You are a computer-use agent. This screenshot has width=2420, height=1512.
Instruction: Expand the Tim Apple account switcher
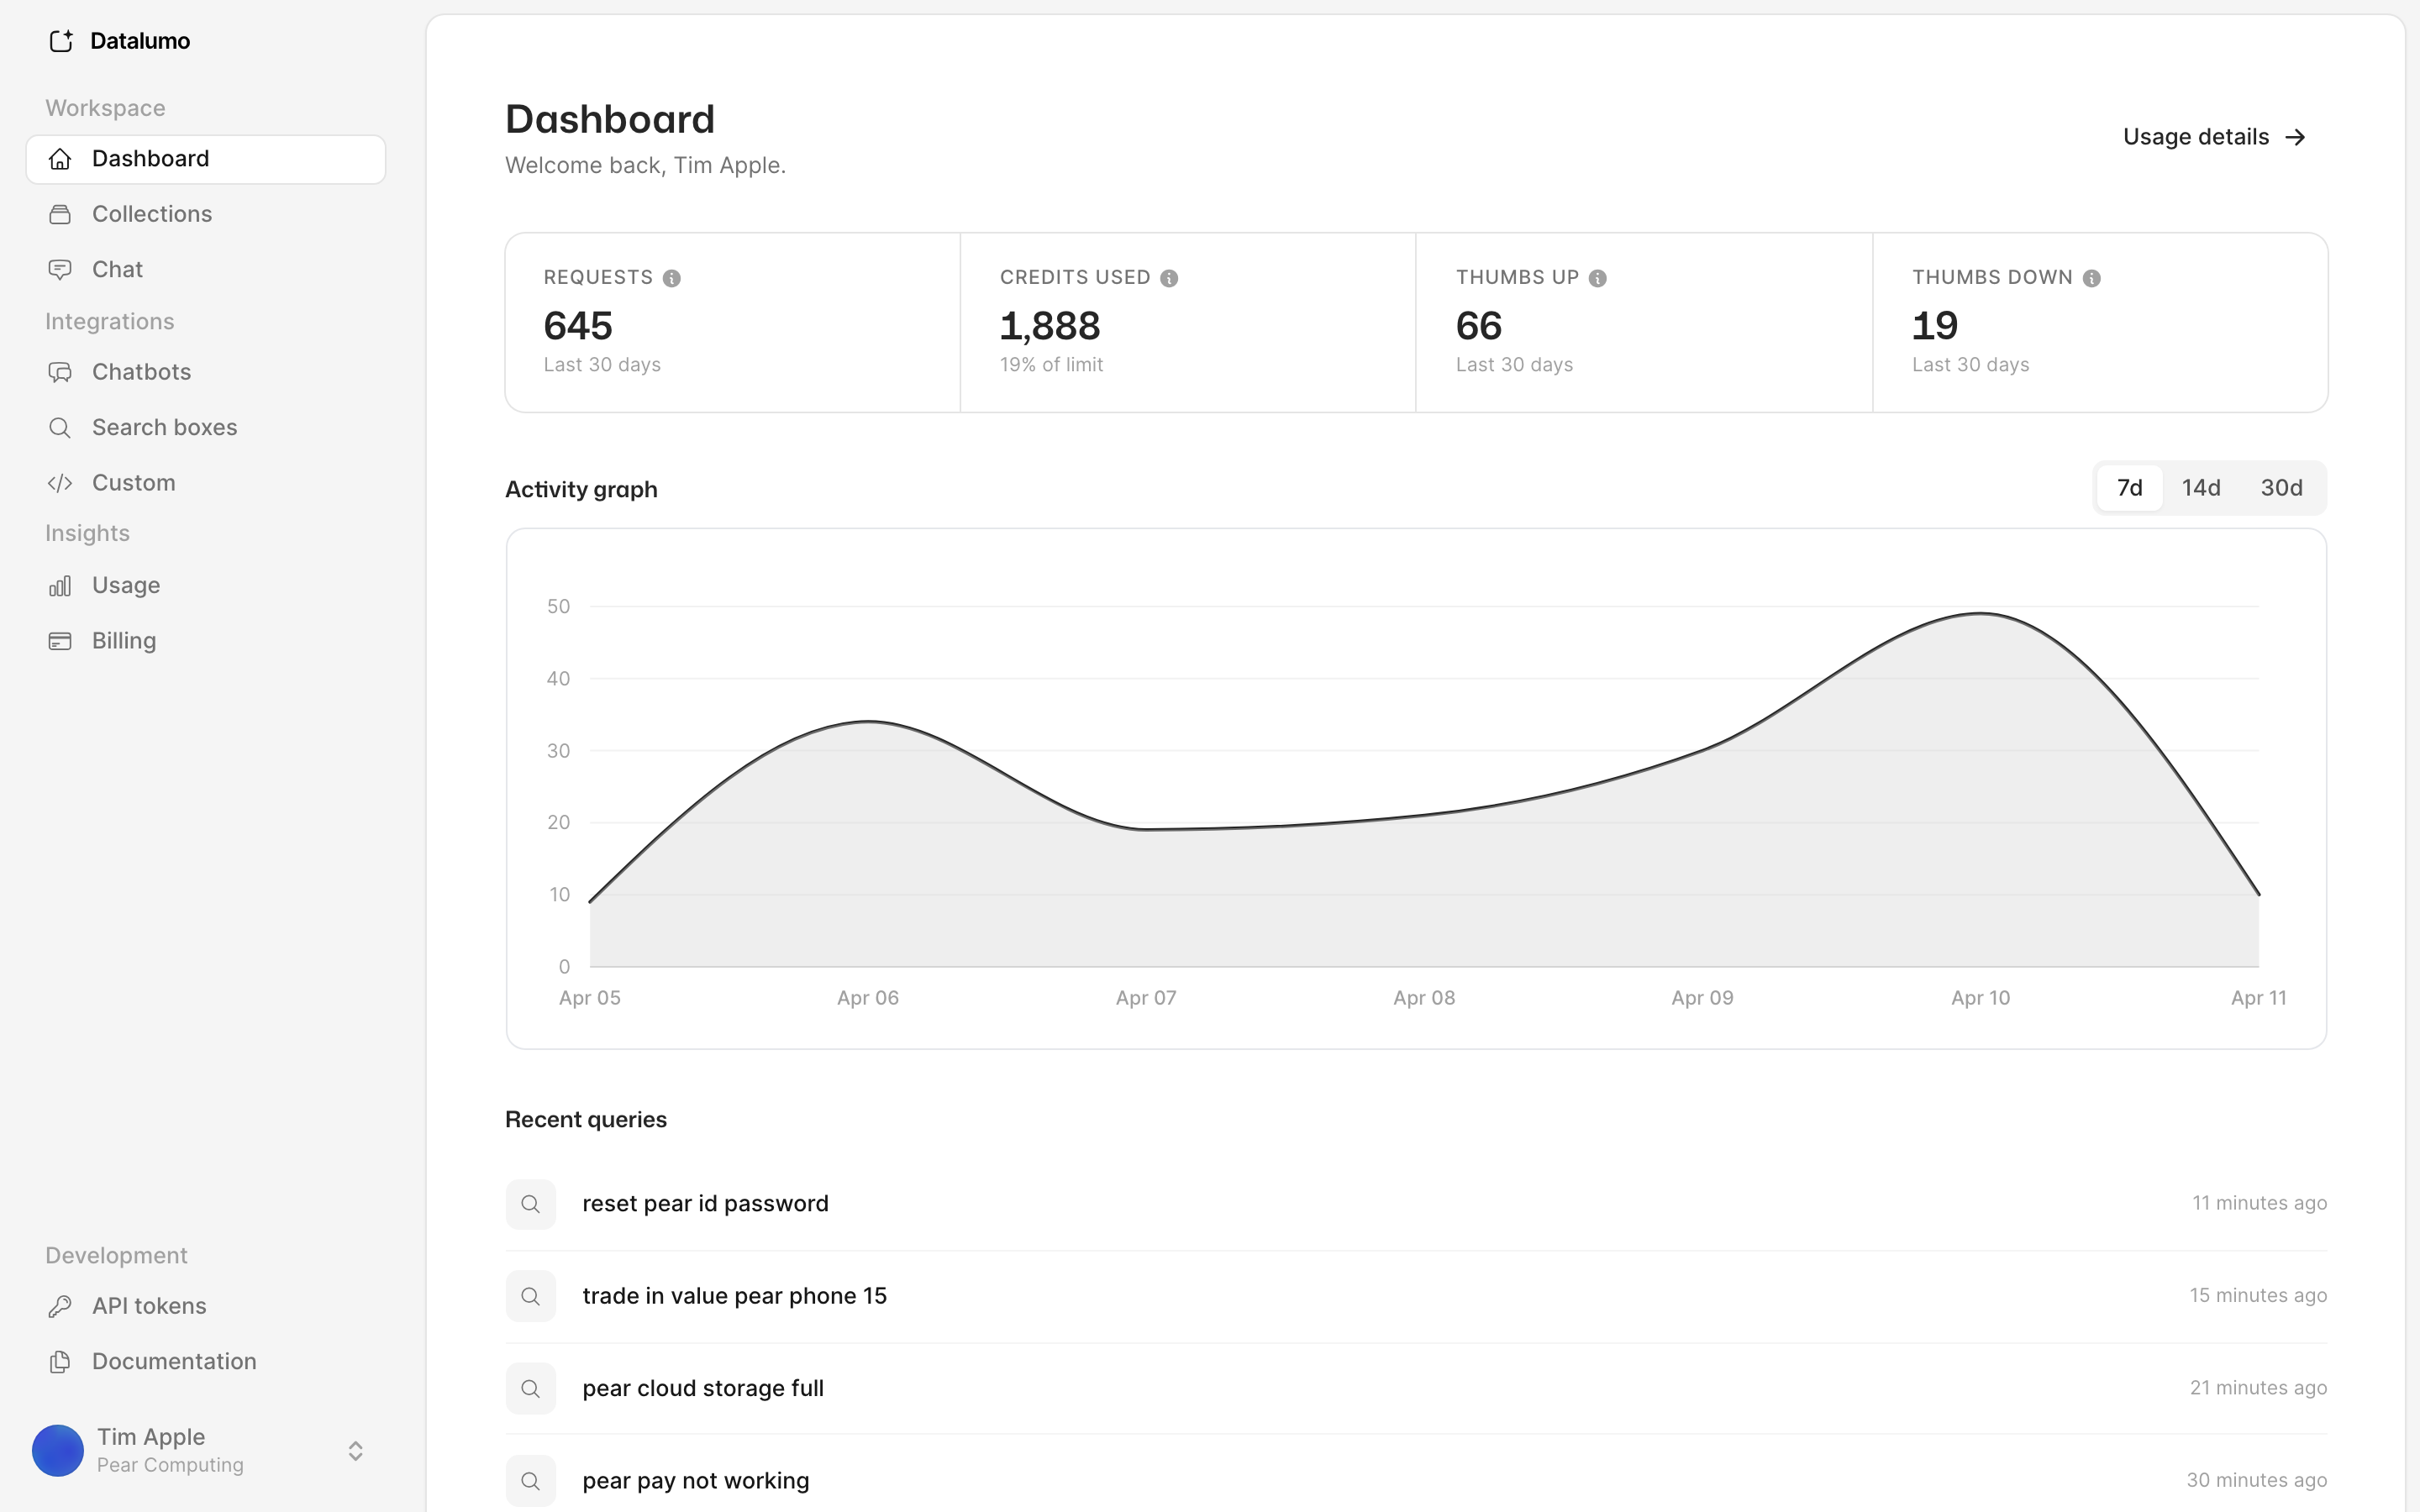[x=355, y=1450]
